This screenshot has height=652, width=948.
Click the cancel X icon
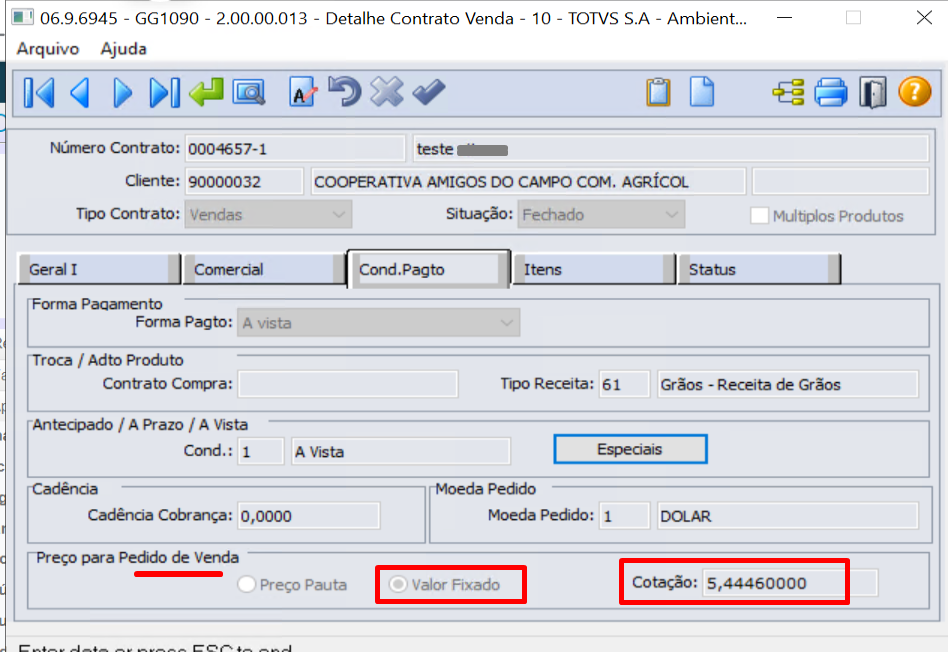(x=387, y=92)
